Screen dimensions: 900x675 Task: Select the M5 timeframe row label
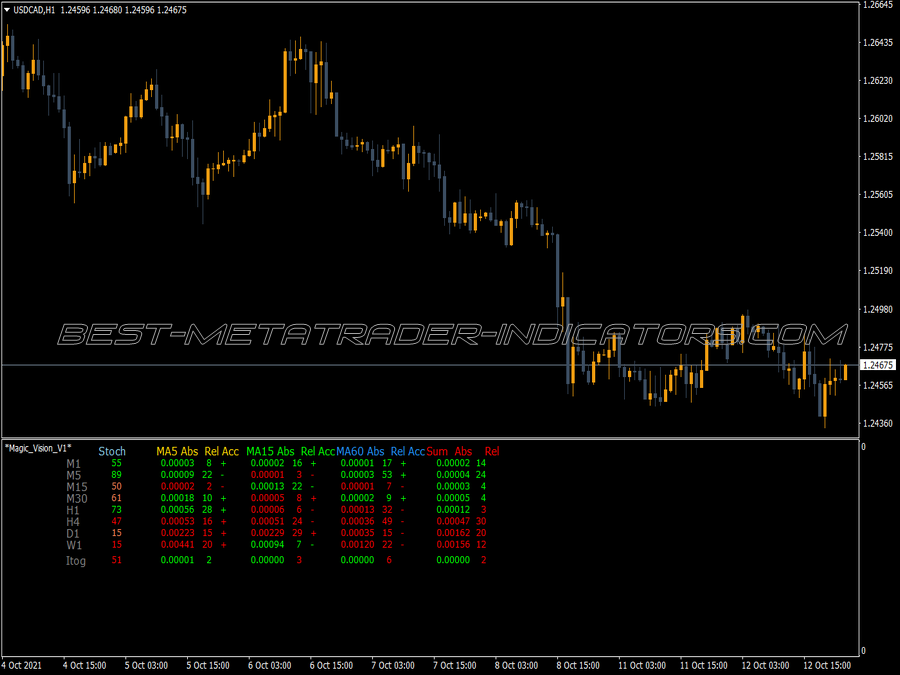[73, 475]
